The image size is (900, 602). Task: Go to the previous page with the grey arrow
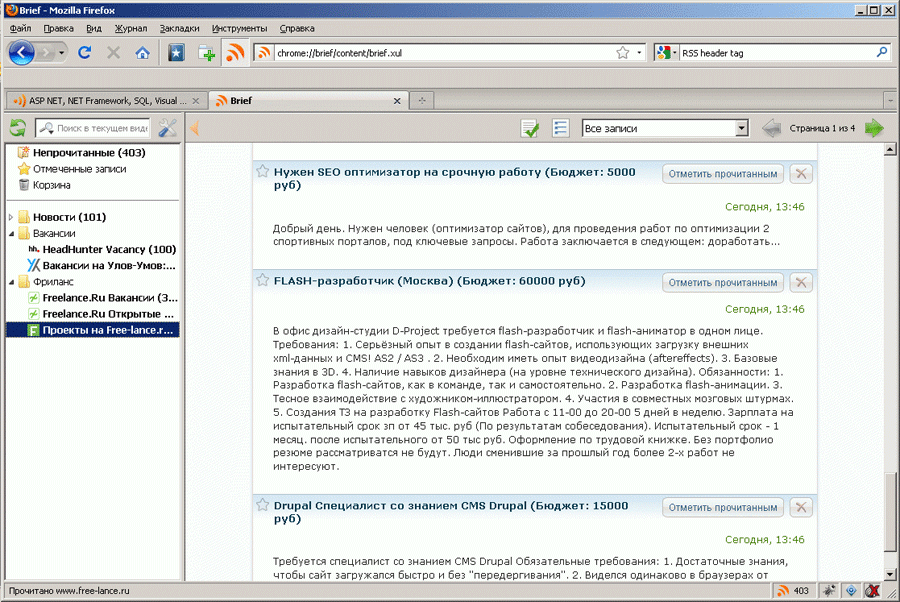coord(771,128)
